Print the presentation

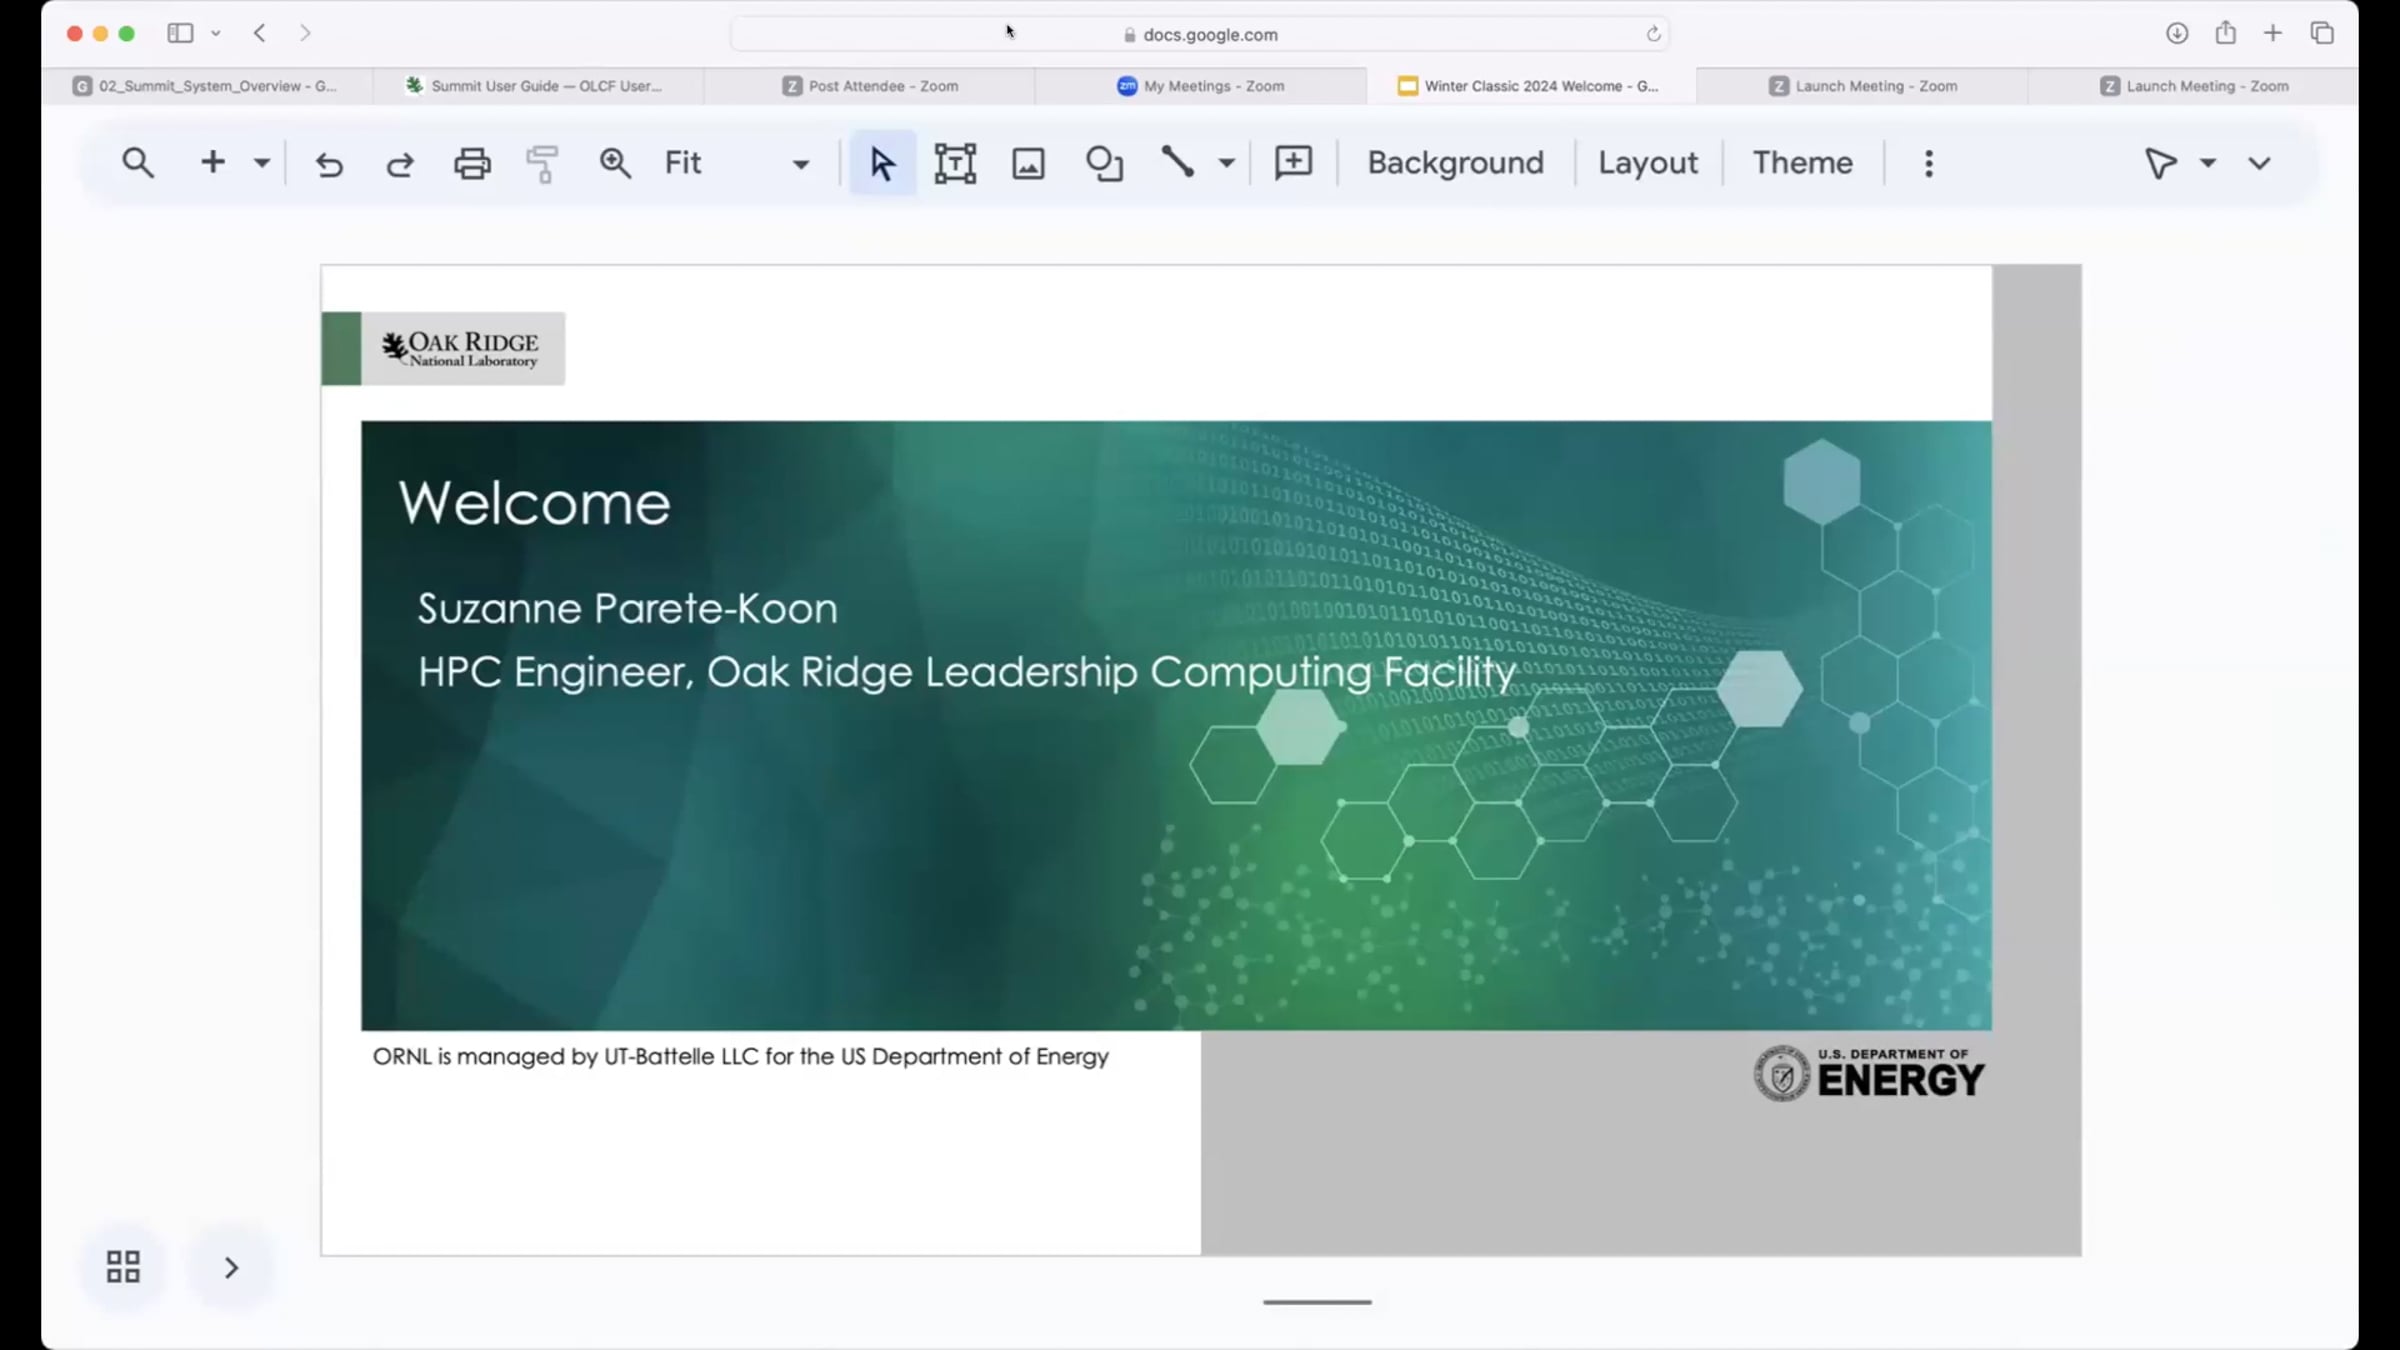click(x=472, y=163)
